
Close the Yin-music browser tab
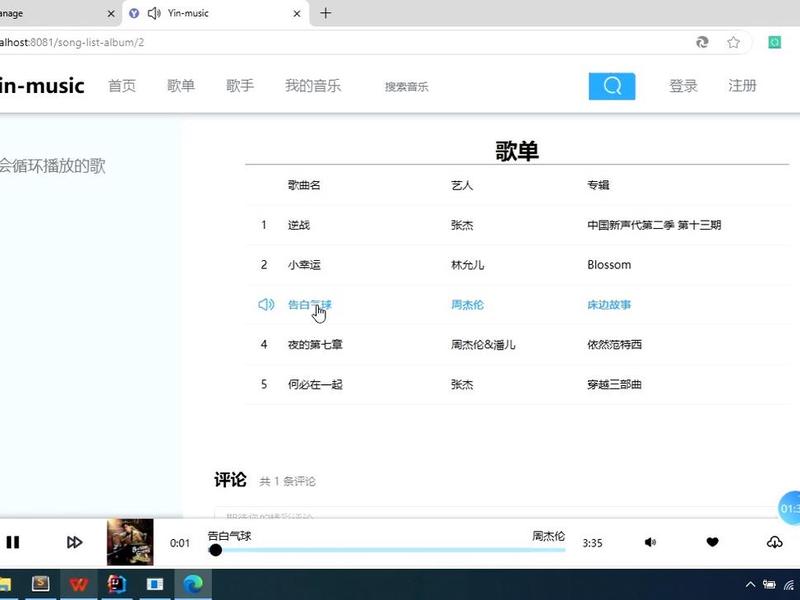[x=297, y=14]
